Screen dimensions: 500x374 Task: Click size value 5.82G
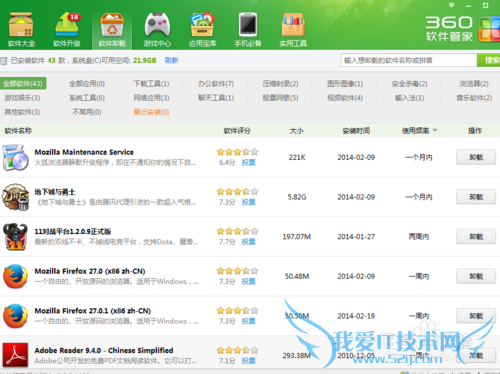click(297, 197)
